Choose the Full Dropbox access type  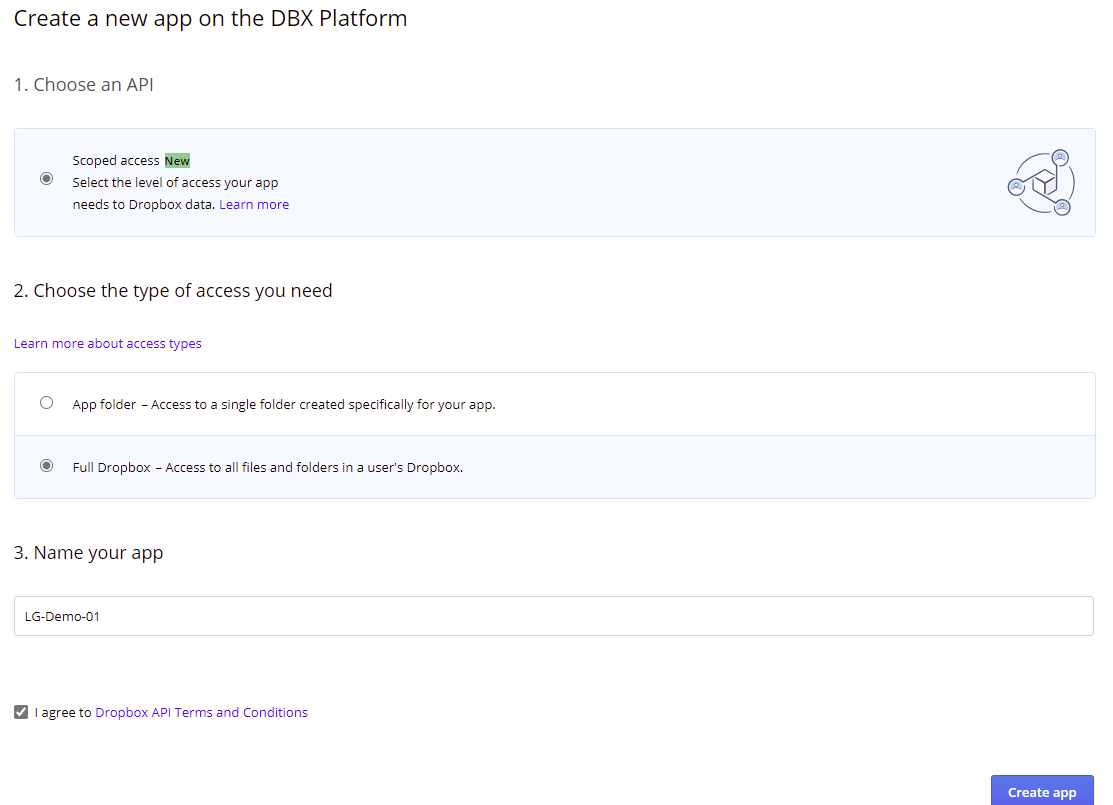[x=46, y=466]
